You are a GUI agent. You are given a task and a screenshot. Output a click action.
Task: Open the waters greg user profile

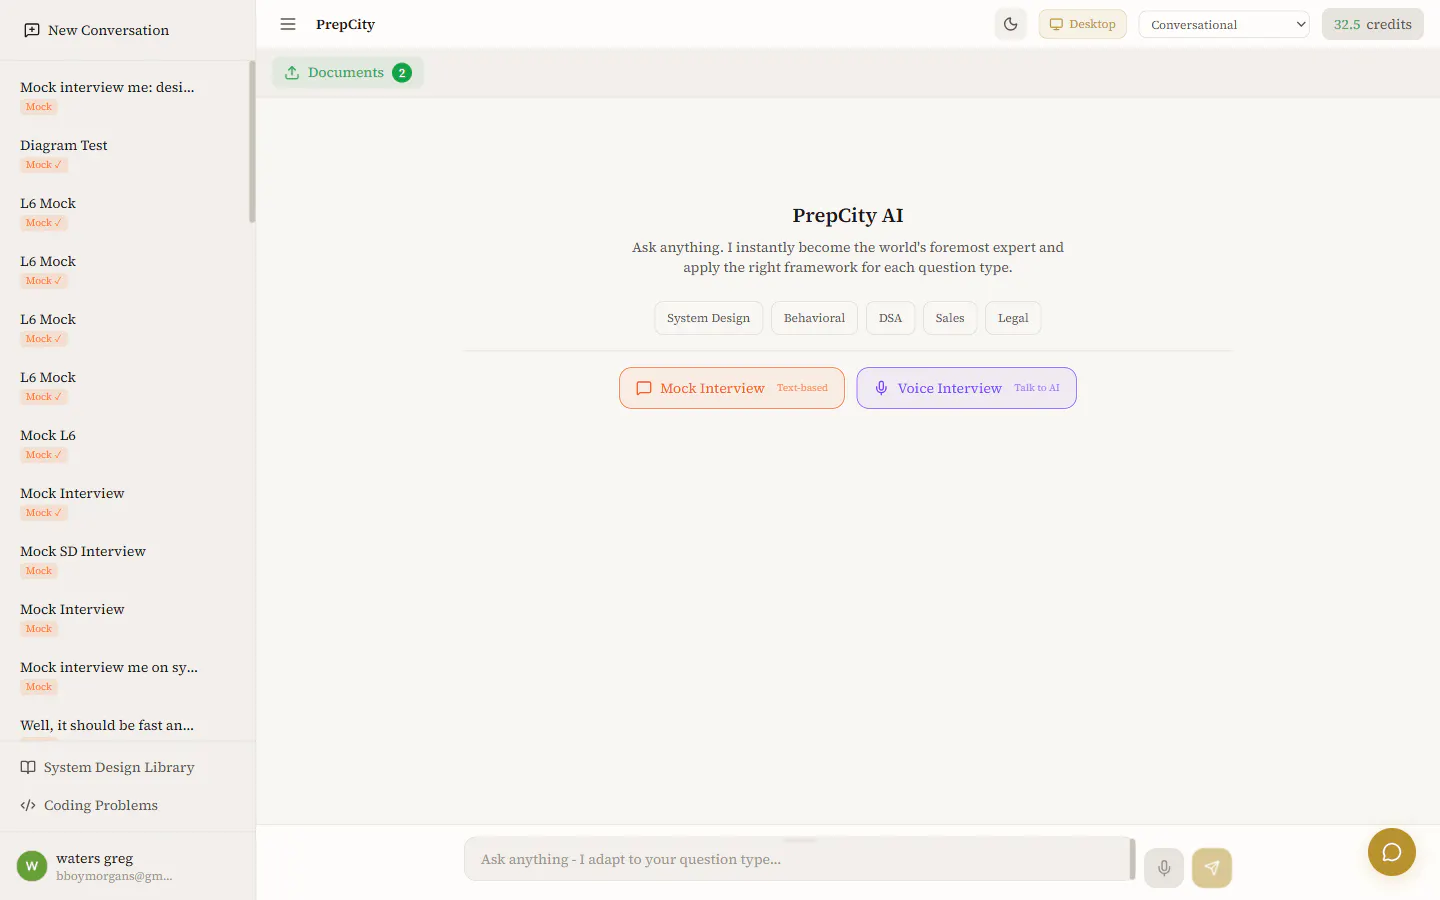click(x=127, y=866)
